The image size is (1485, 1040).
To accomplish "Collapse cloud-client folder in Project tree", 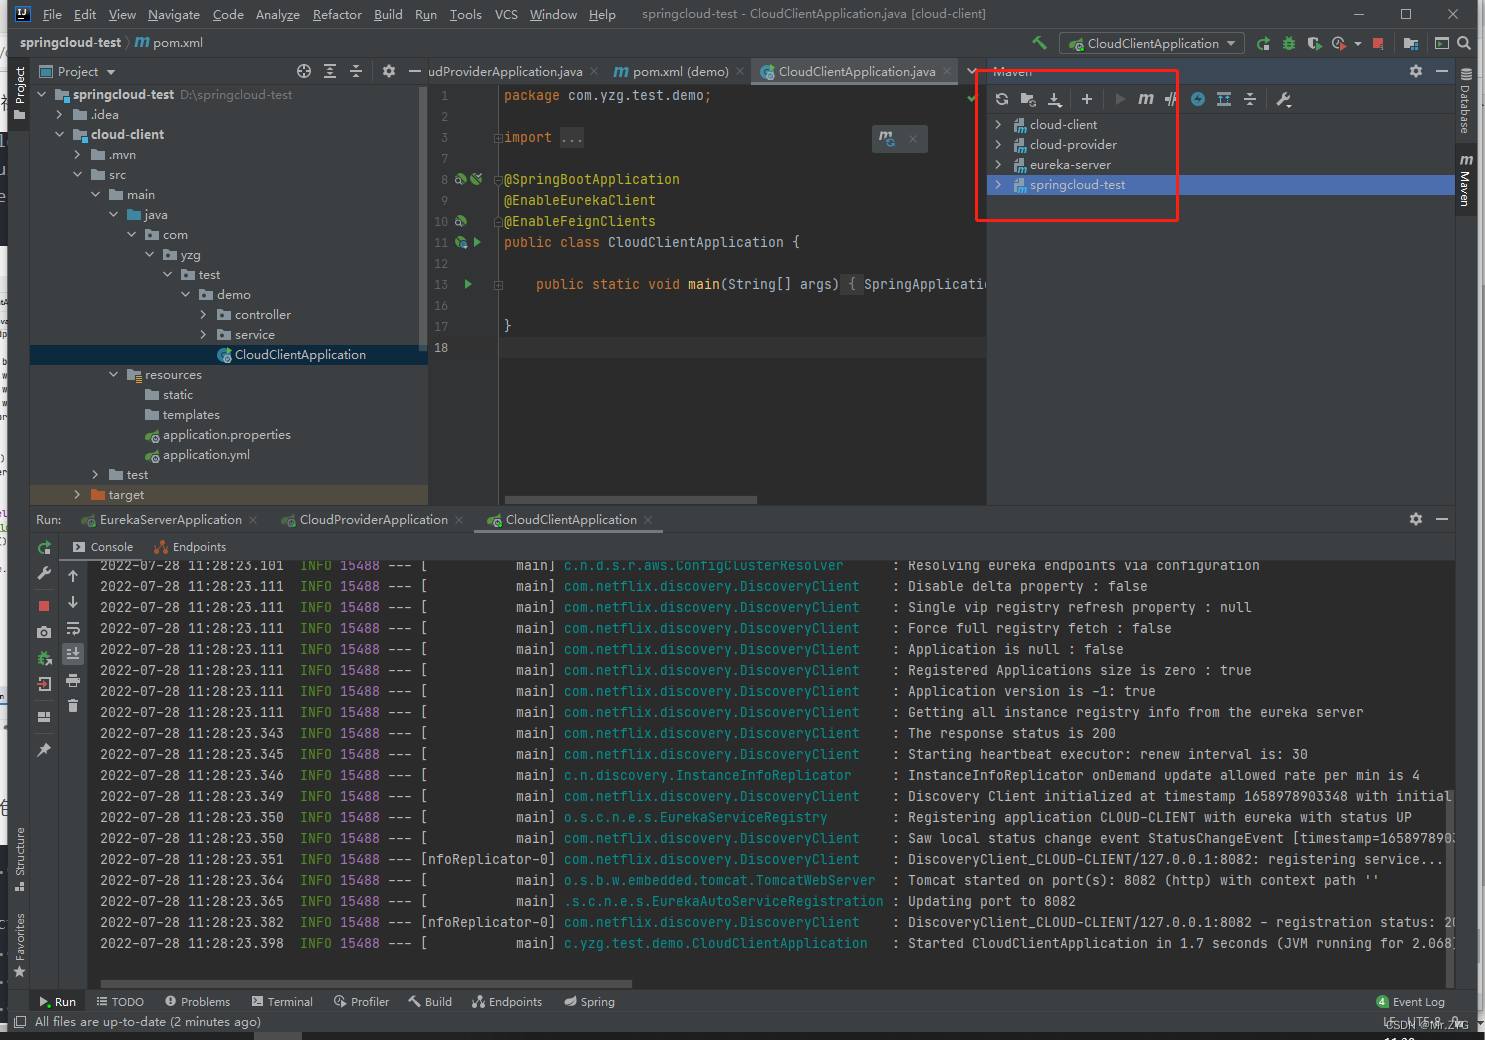I will [60, 135].
